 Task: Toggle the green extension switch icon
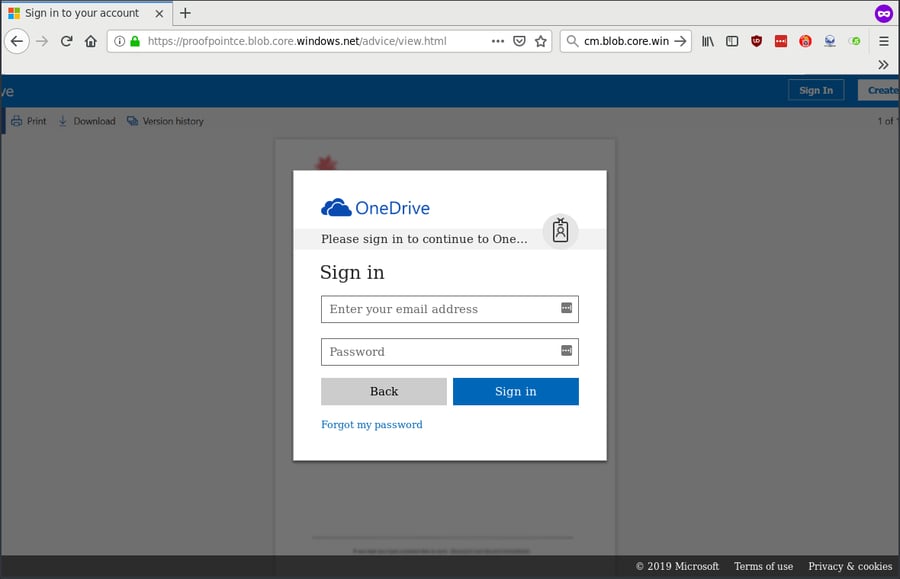pos(853,41)
